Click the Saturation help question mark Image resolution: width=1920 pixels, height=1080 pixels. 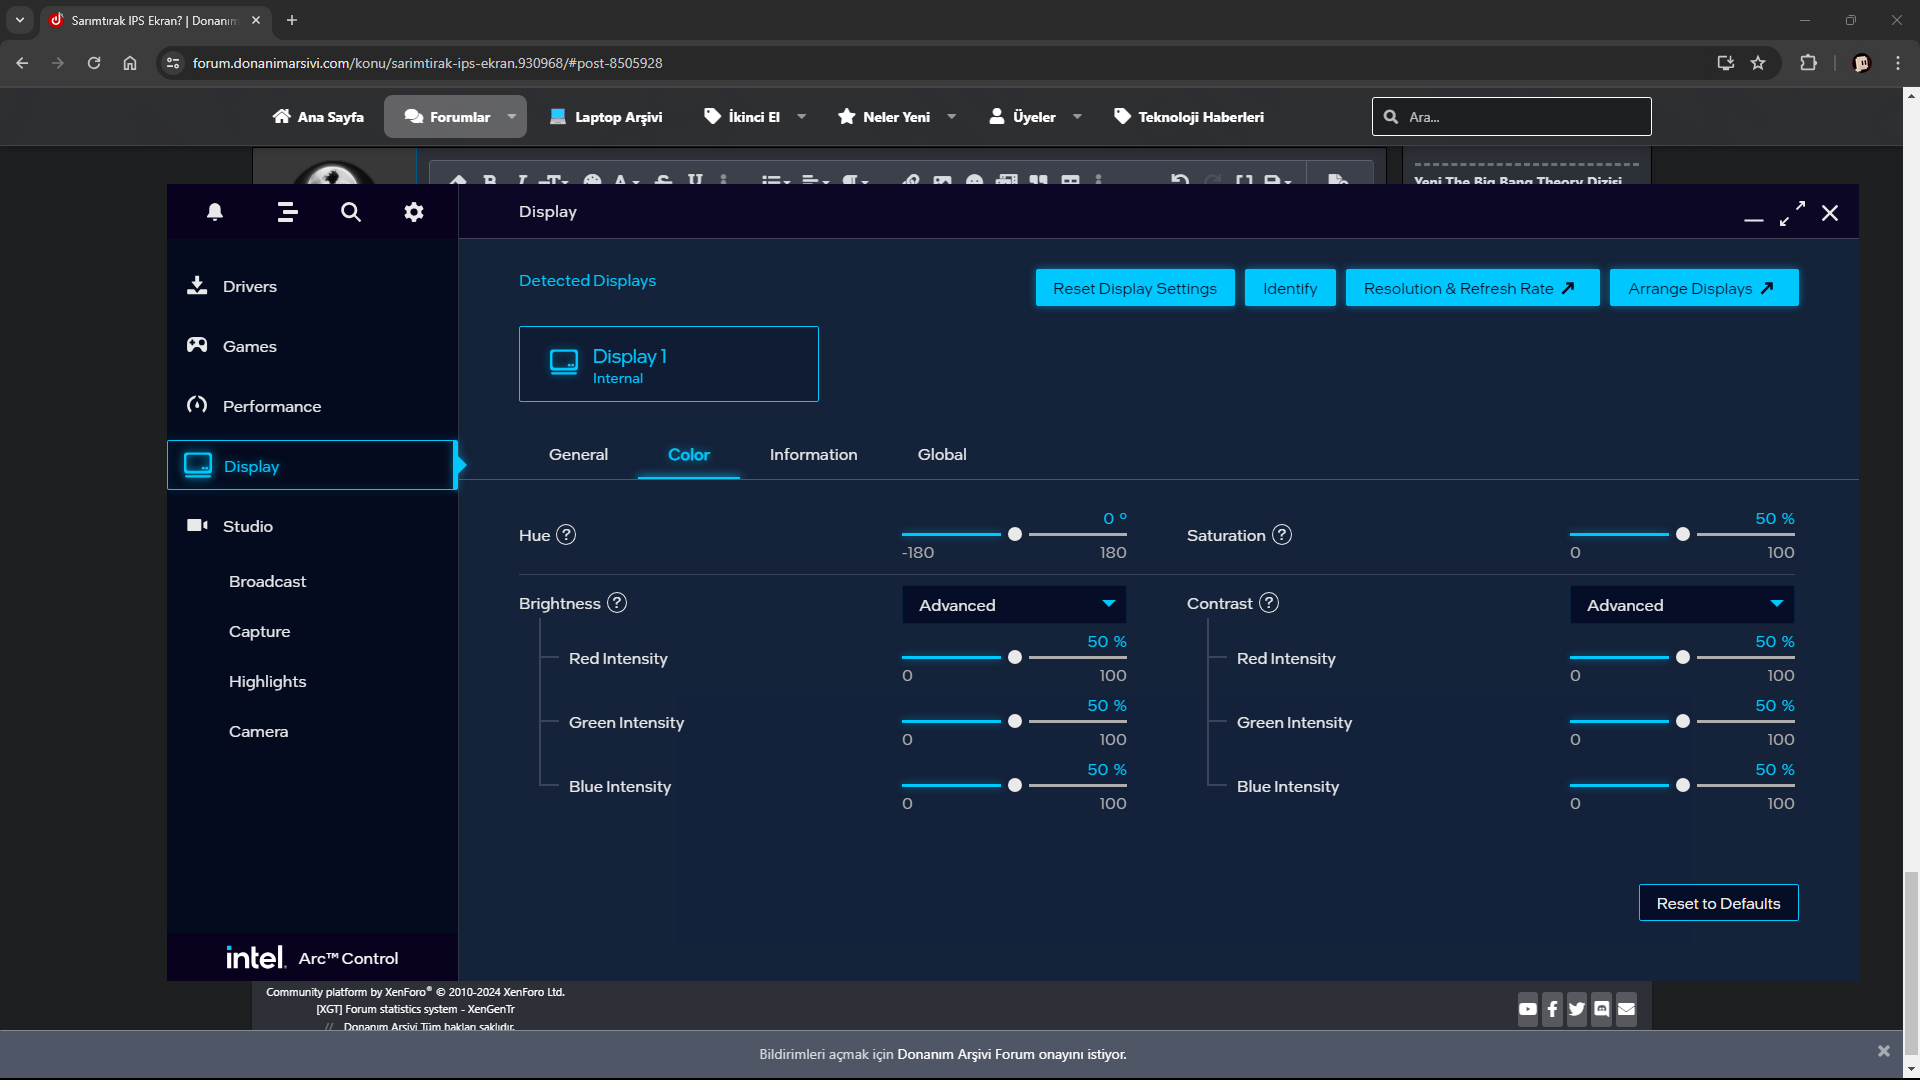1282,535
